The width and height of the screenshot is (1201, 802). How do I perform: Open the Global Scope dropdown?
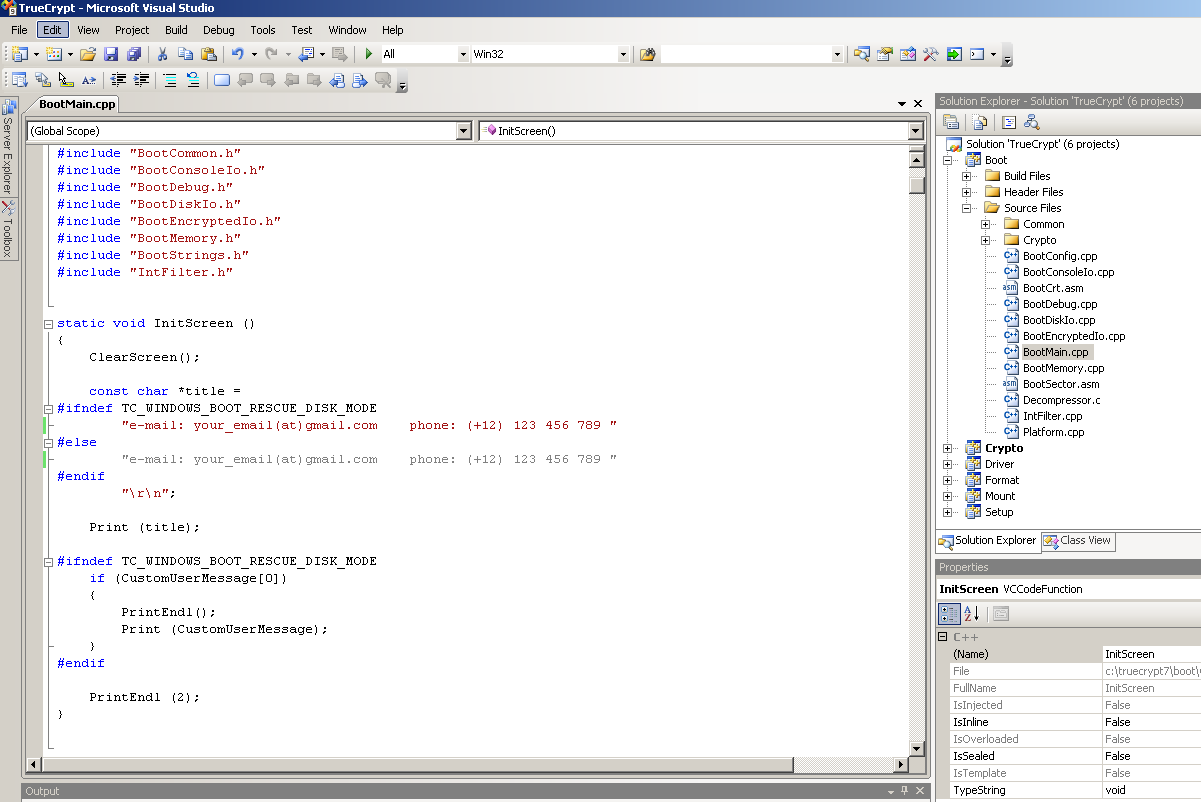pos(463,131)
